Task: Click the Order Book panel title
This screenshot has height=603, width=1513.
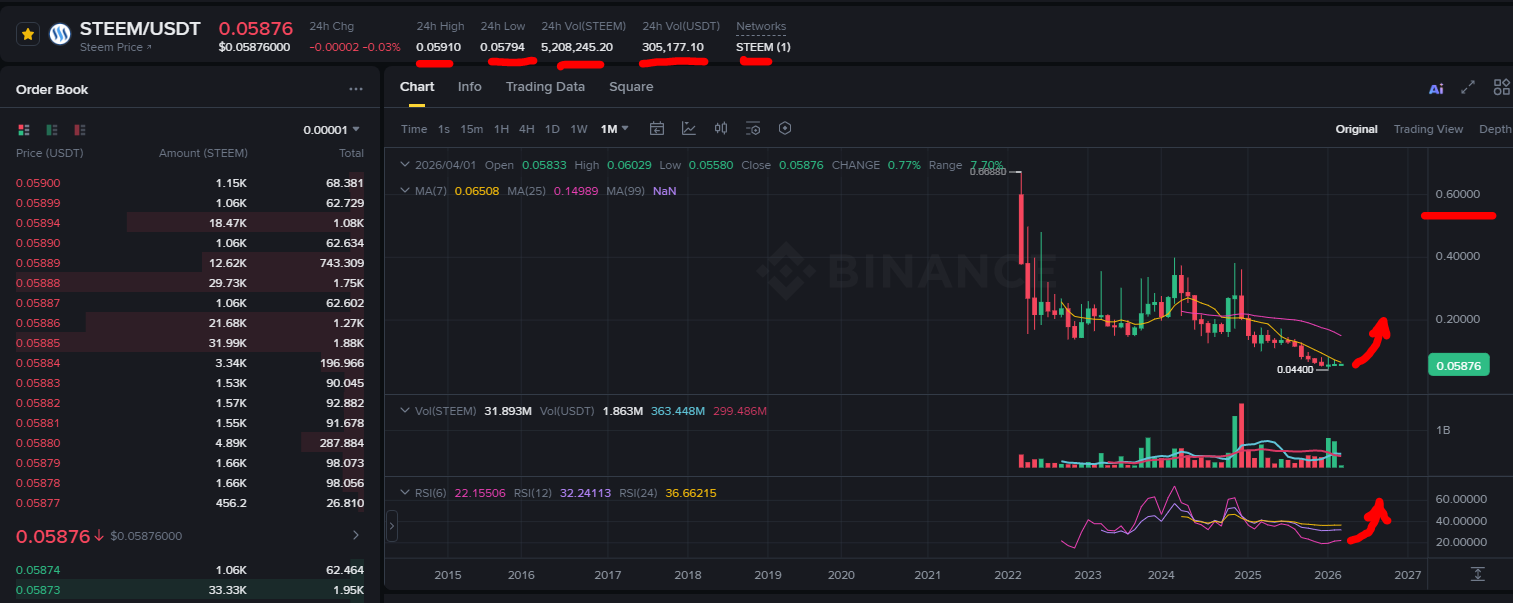Action: pyautogui.click(x=52, y=89)
